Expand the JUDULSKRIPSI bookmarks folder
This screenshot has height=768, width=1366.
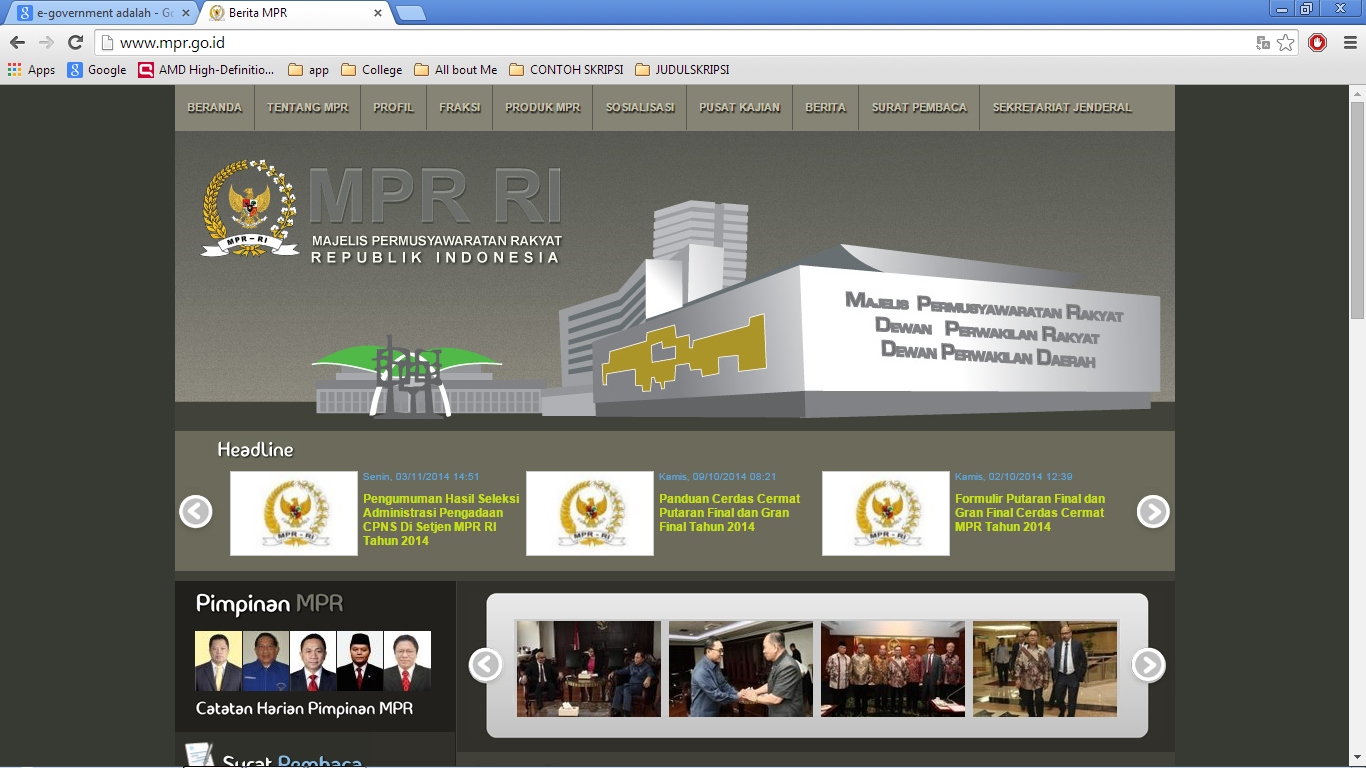682,70
